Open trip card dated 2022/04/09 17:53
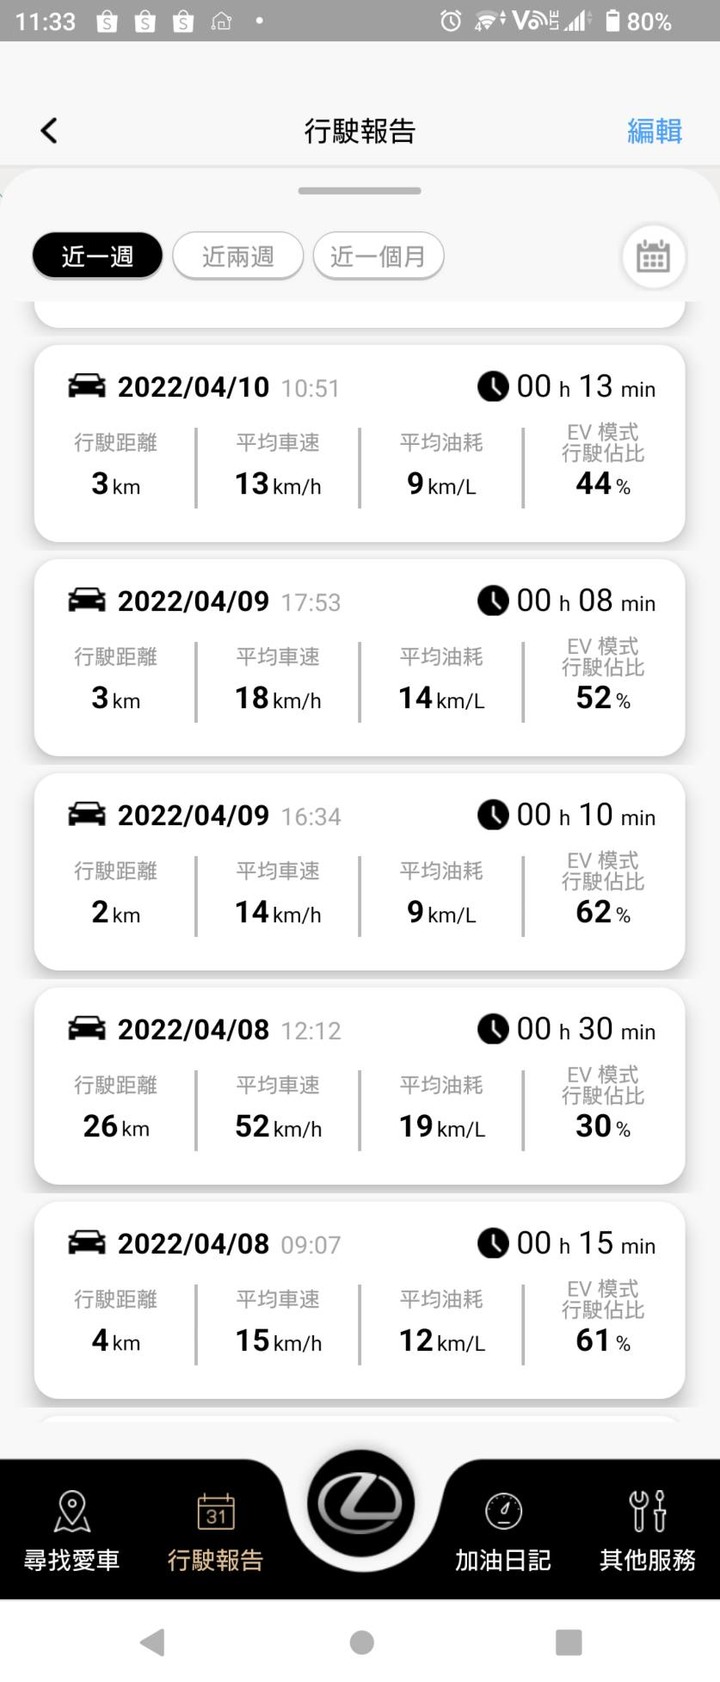The width and height of the screenshot is (720, 1682). pyautogui.click(x=360, y=657)
